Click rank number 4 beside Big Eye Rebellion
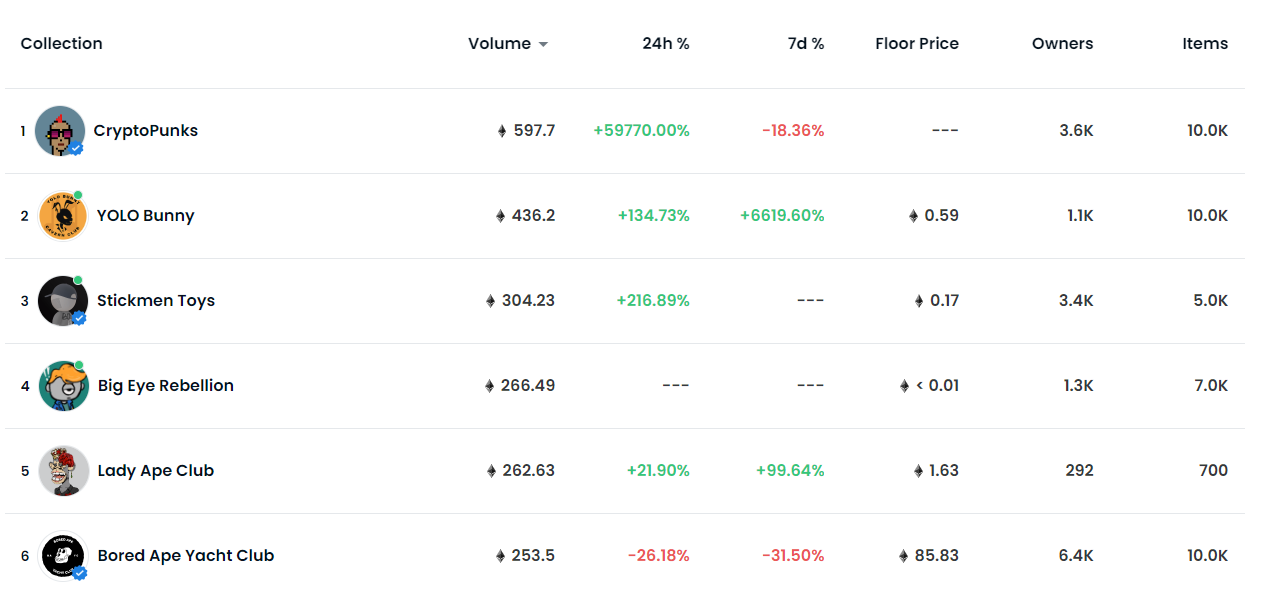The height and width of the screenshot is (596, 1287). point(25,386)
